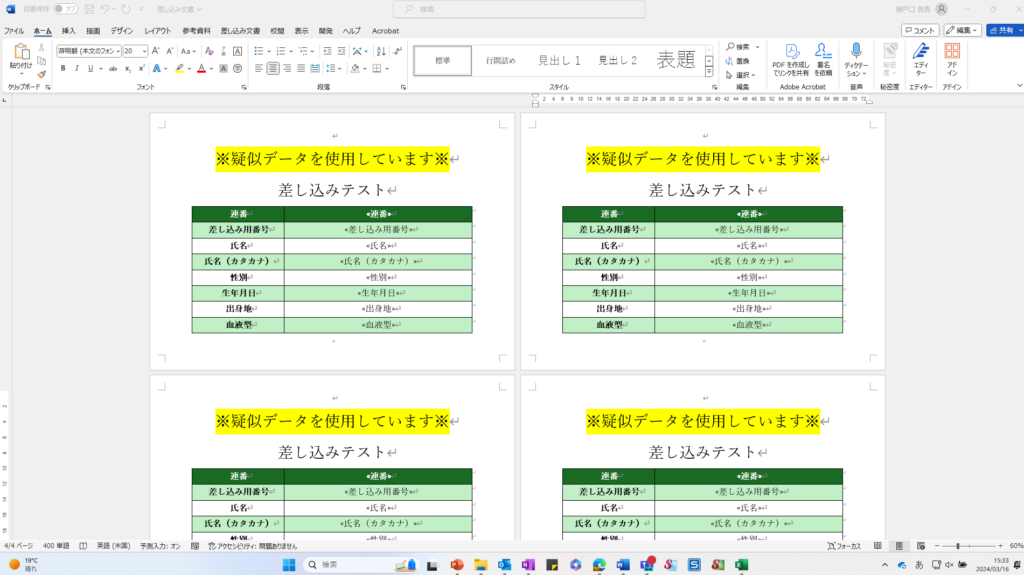
Task: Toggle Bold formatting
Action: [x=63, y=69]
